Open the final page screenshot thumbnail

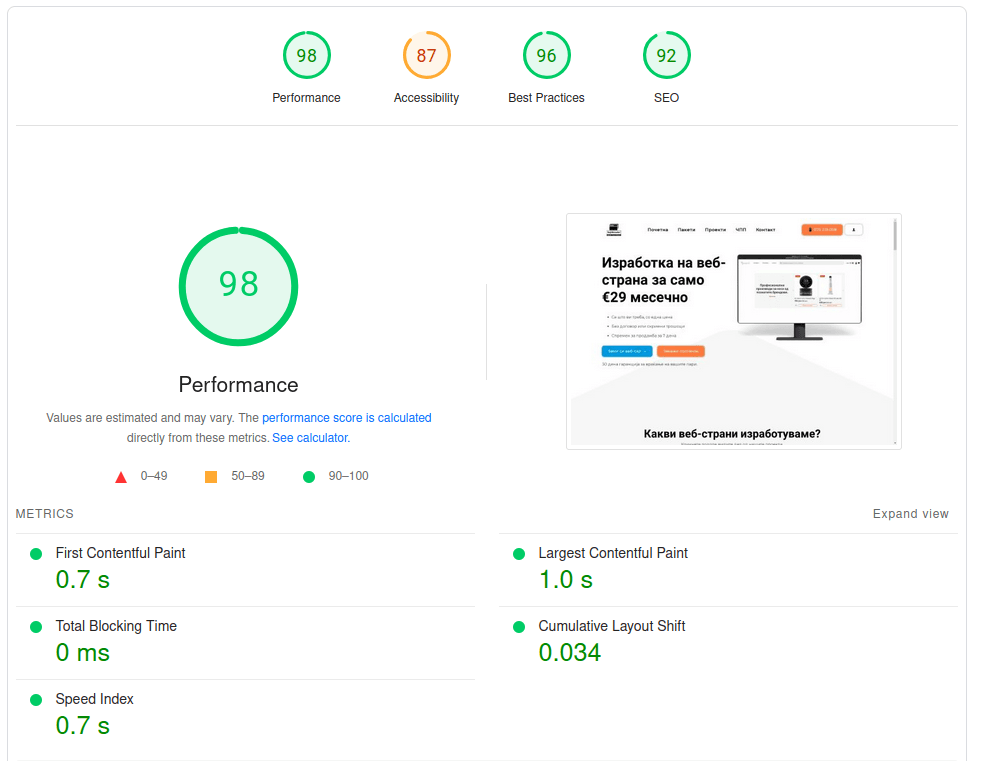click(x=733, y=331)
